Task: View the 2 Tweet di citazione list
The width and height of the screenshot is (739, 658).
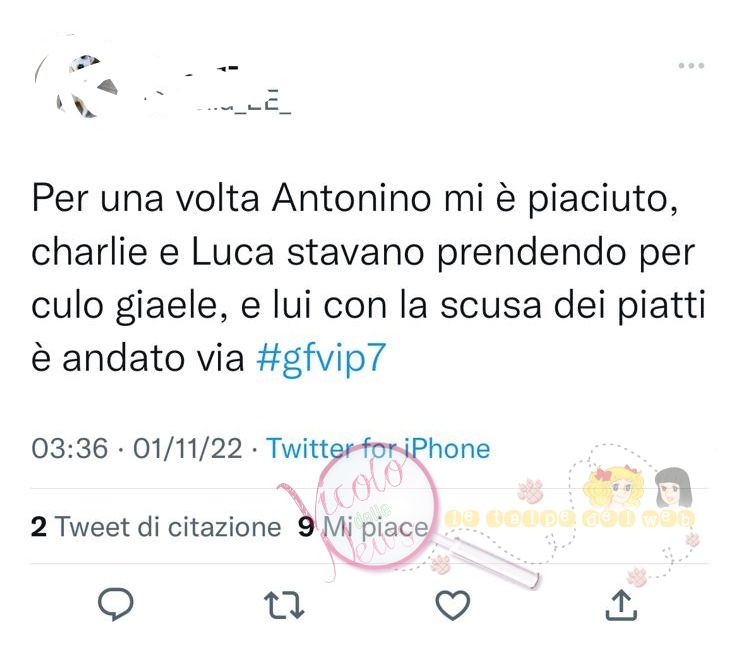Action: [156, 526]
